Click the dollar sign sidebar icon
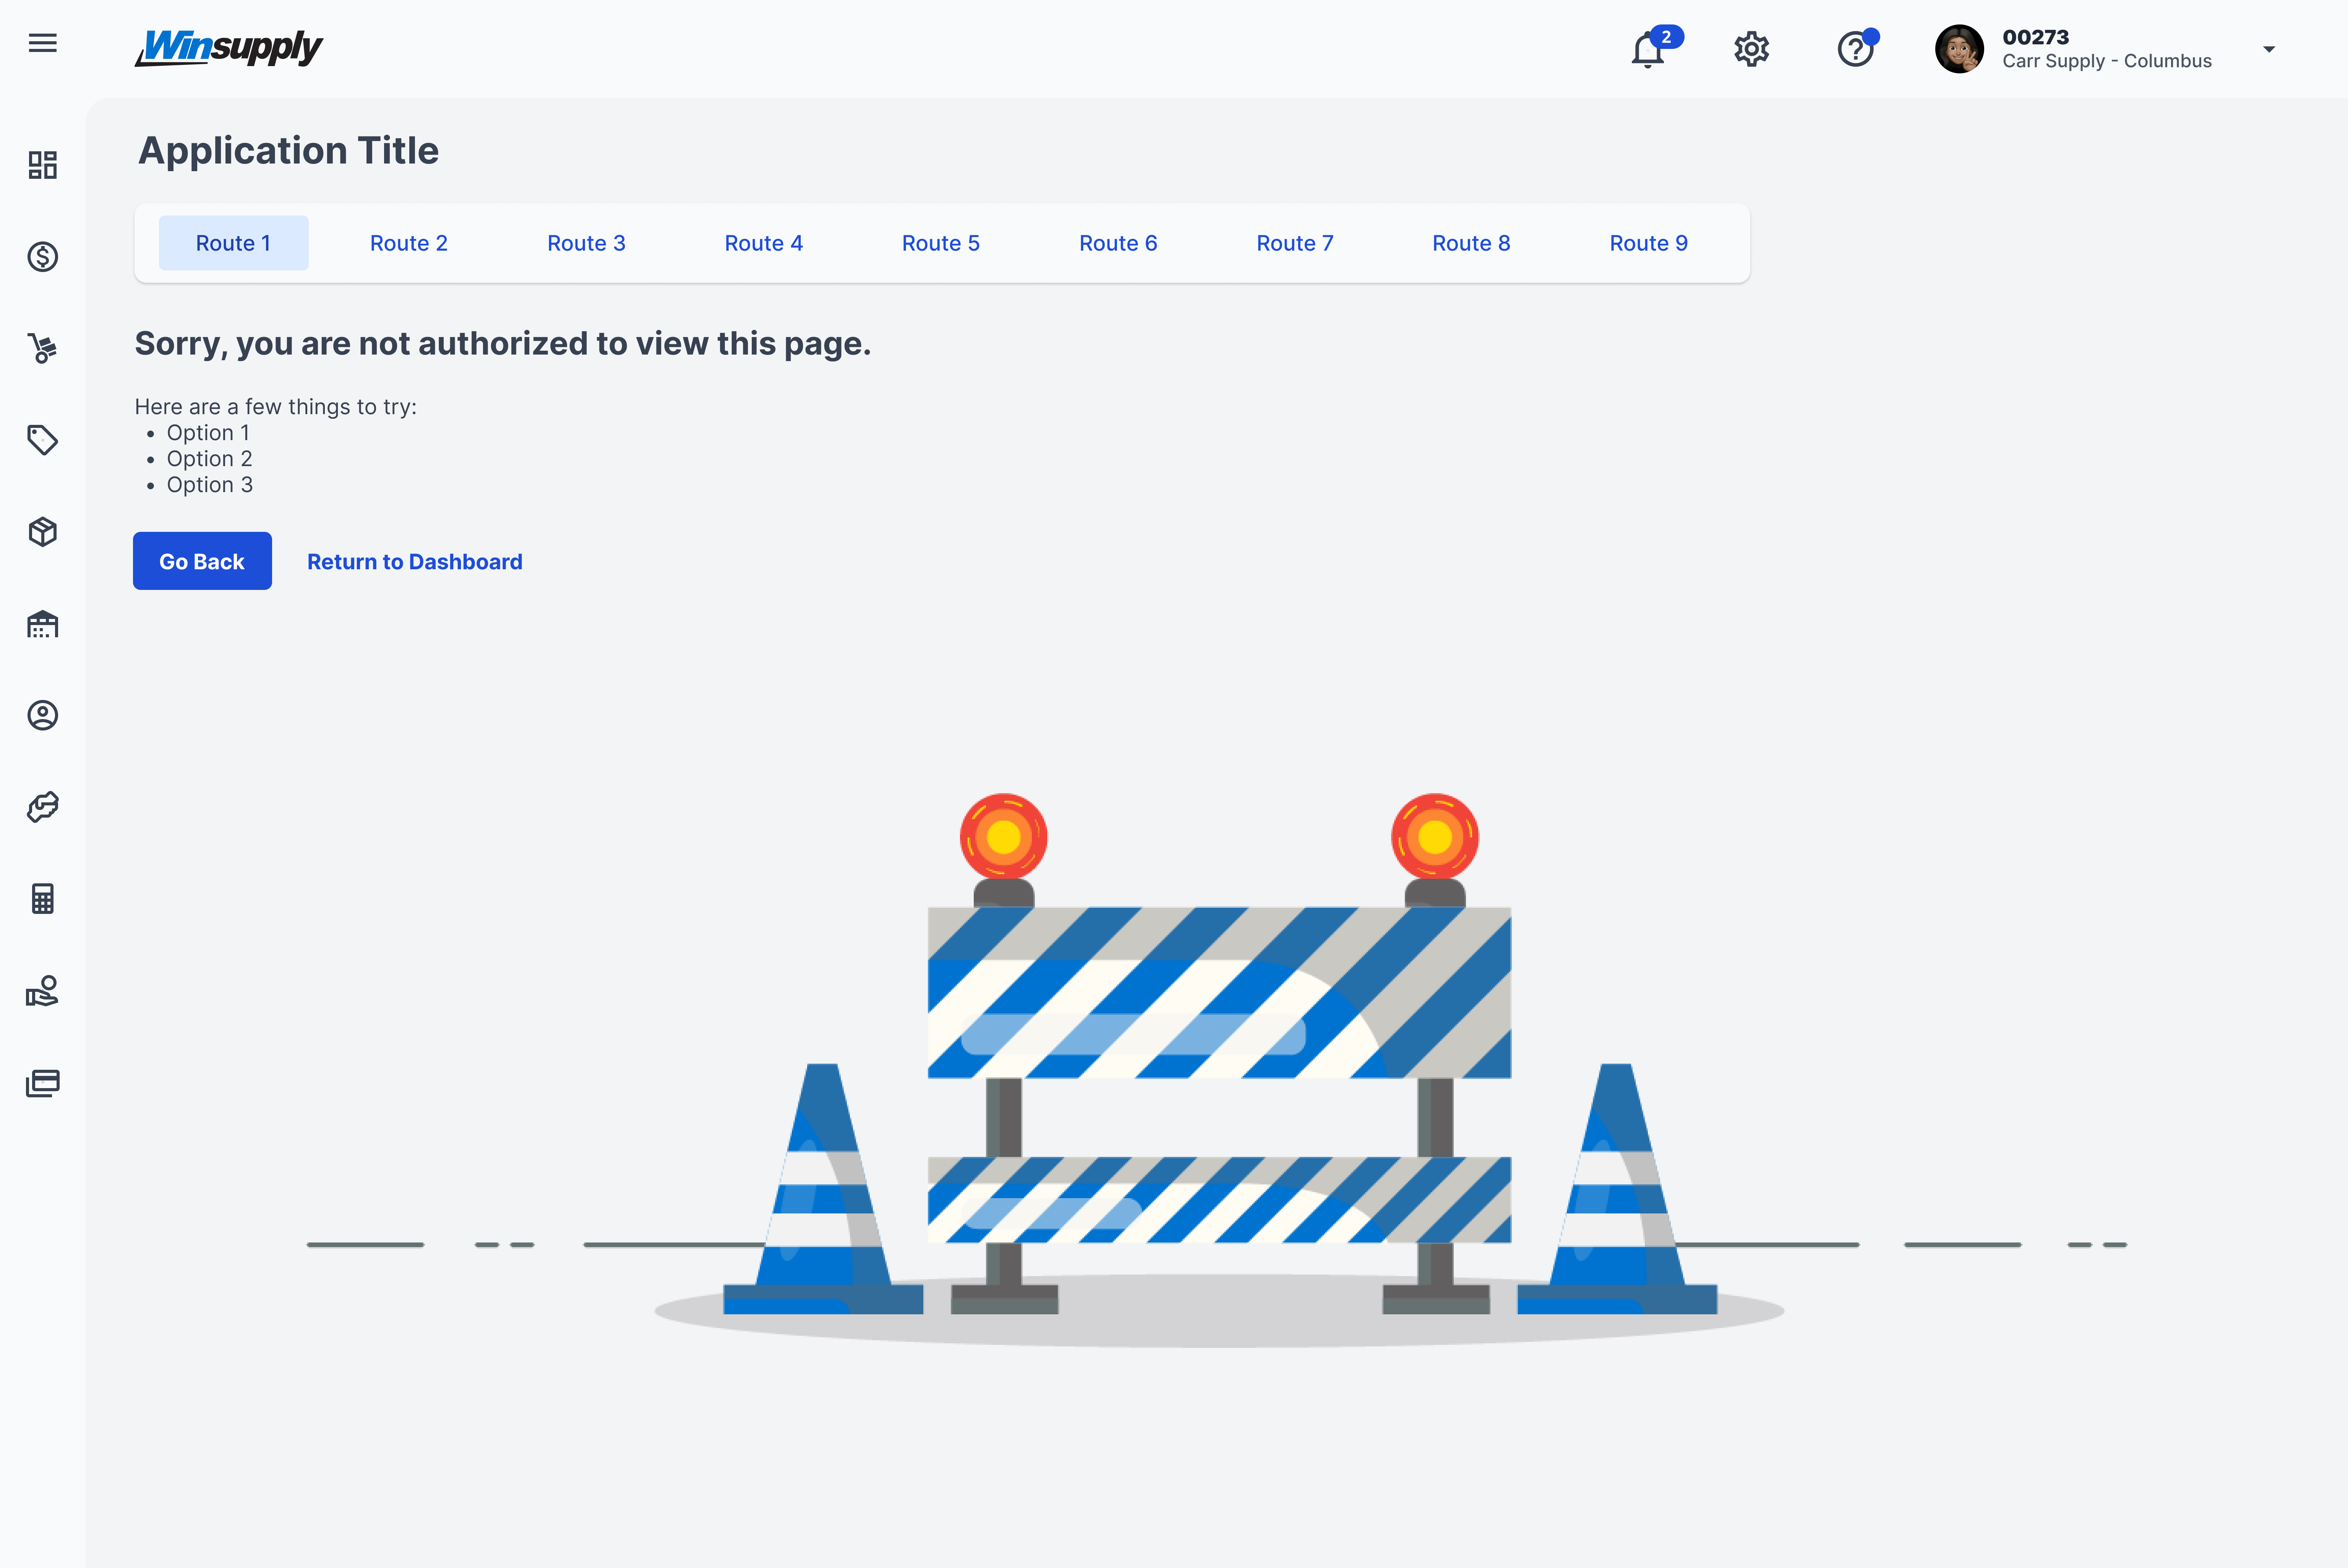The image size is (2348, 1568). click(42, 257)
